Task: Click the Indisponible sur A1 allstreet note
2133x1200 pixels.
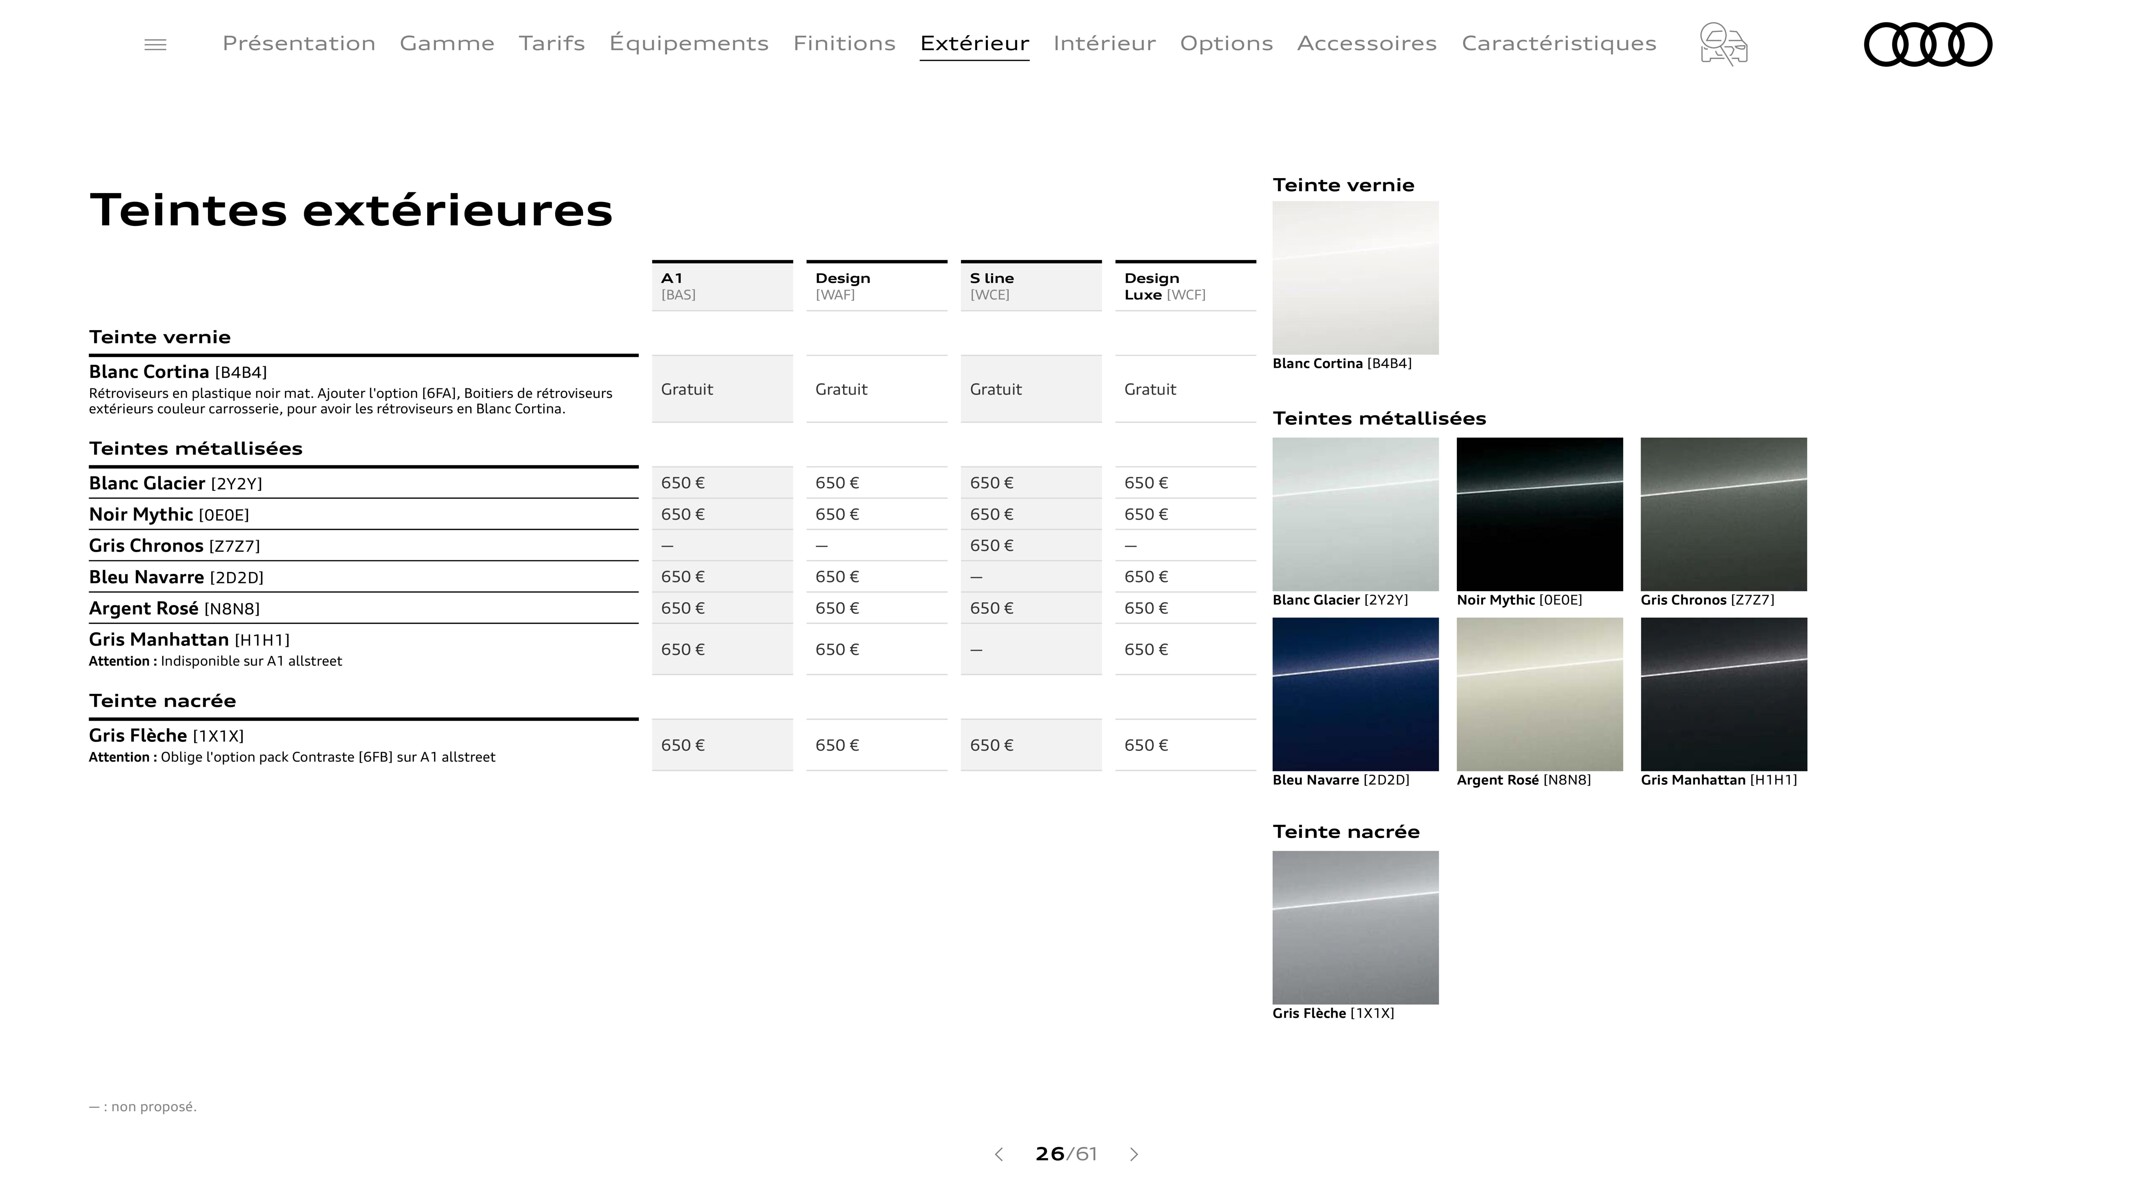Action: [x=215, y=661]
